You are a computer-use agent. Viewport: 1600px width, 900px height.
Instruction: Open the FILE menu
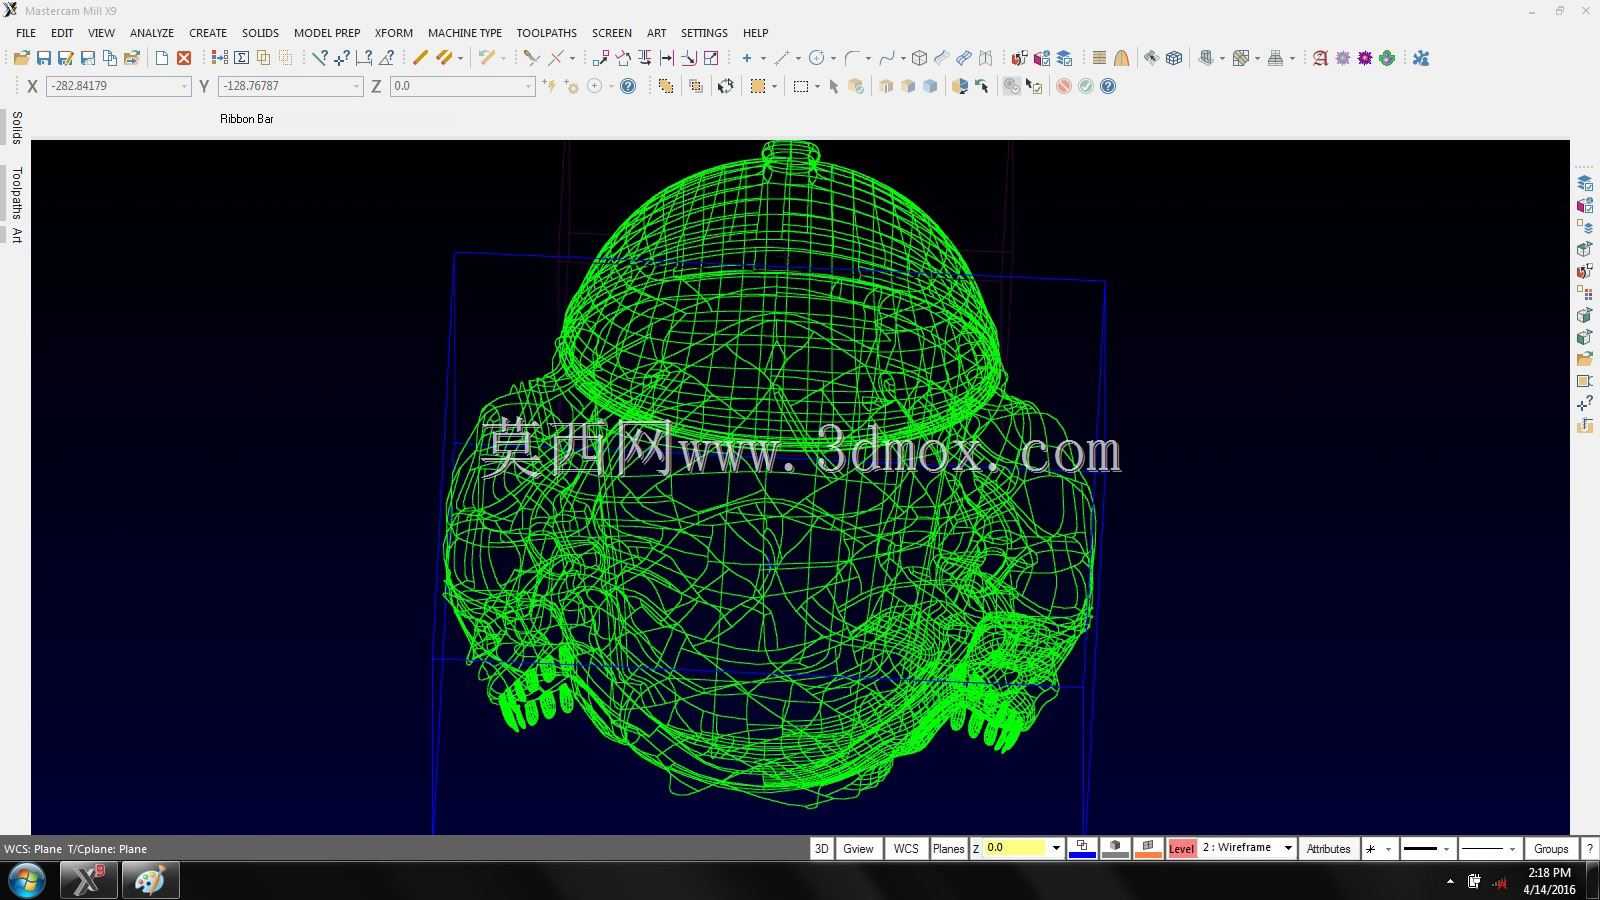(26, 33)
